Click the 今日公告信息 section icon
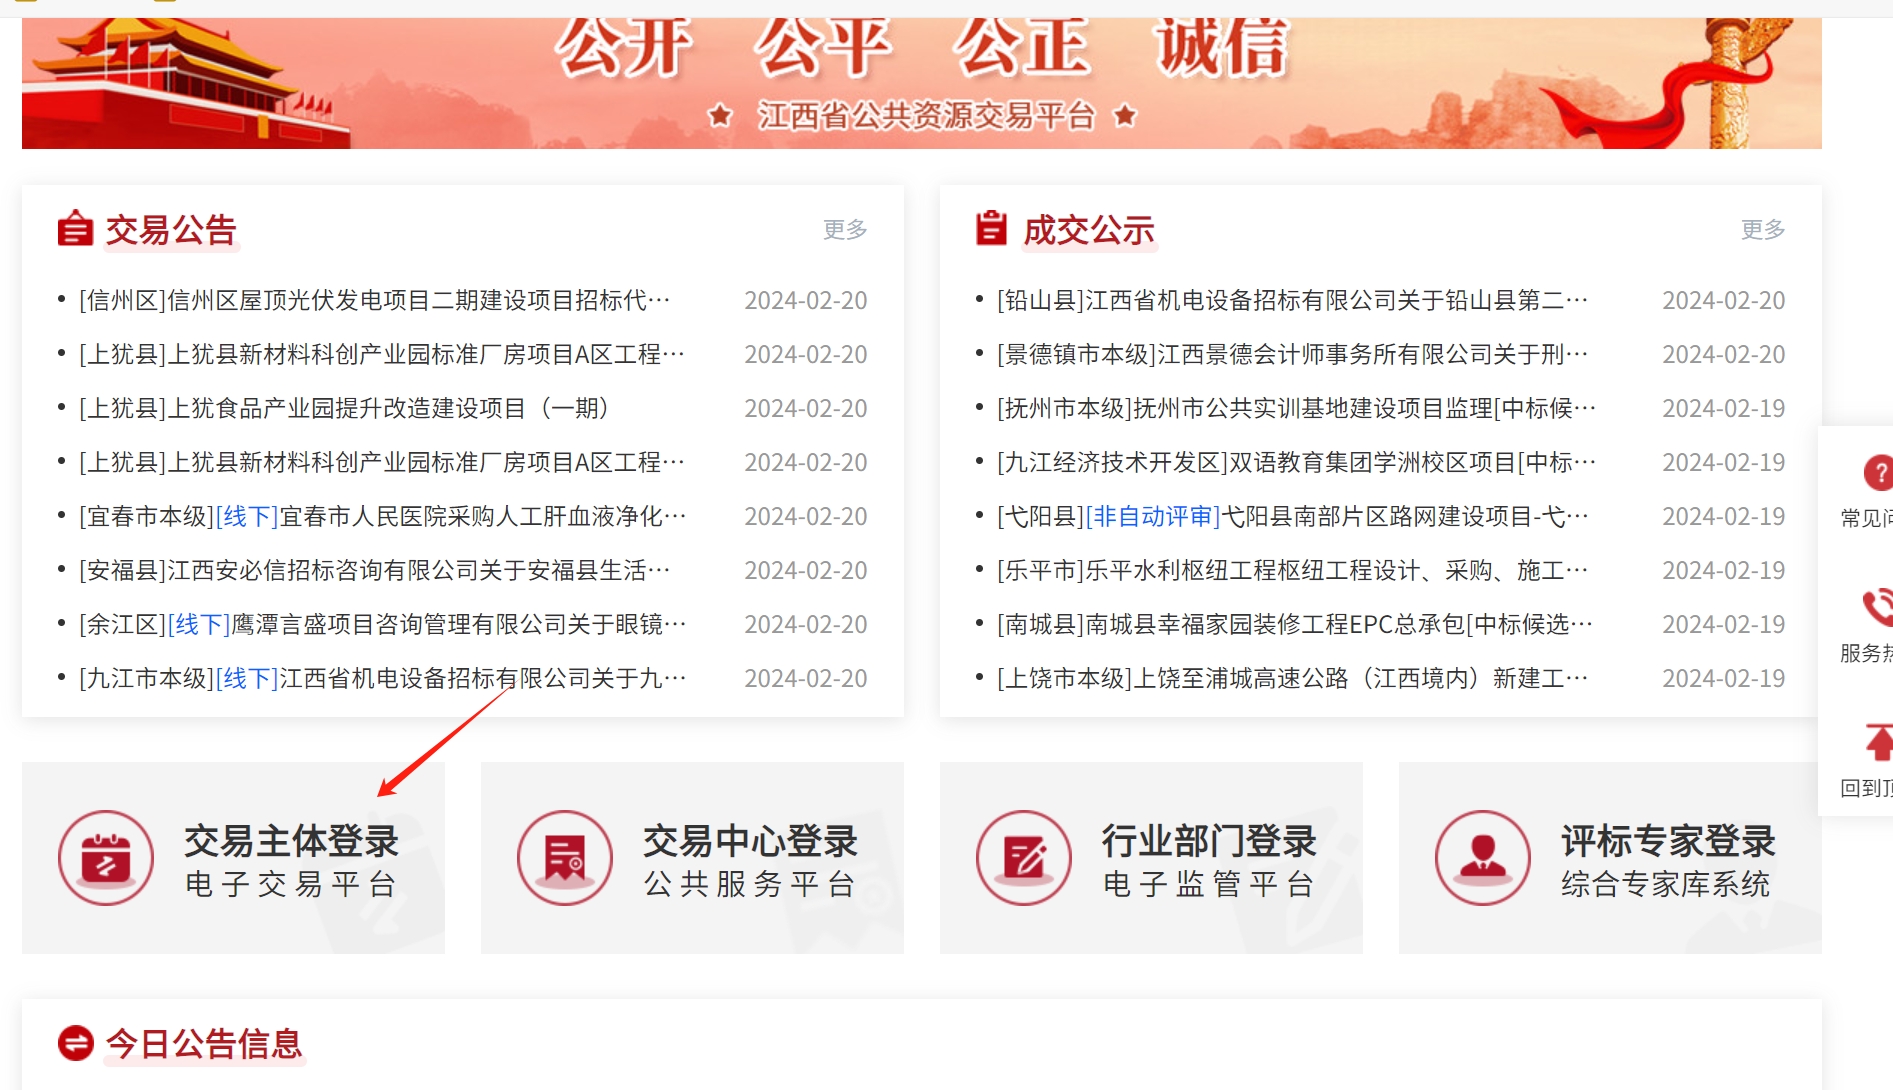 76,1043
